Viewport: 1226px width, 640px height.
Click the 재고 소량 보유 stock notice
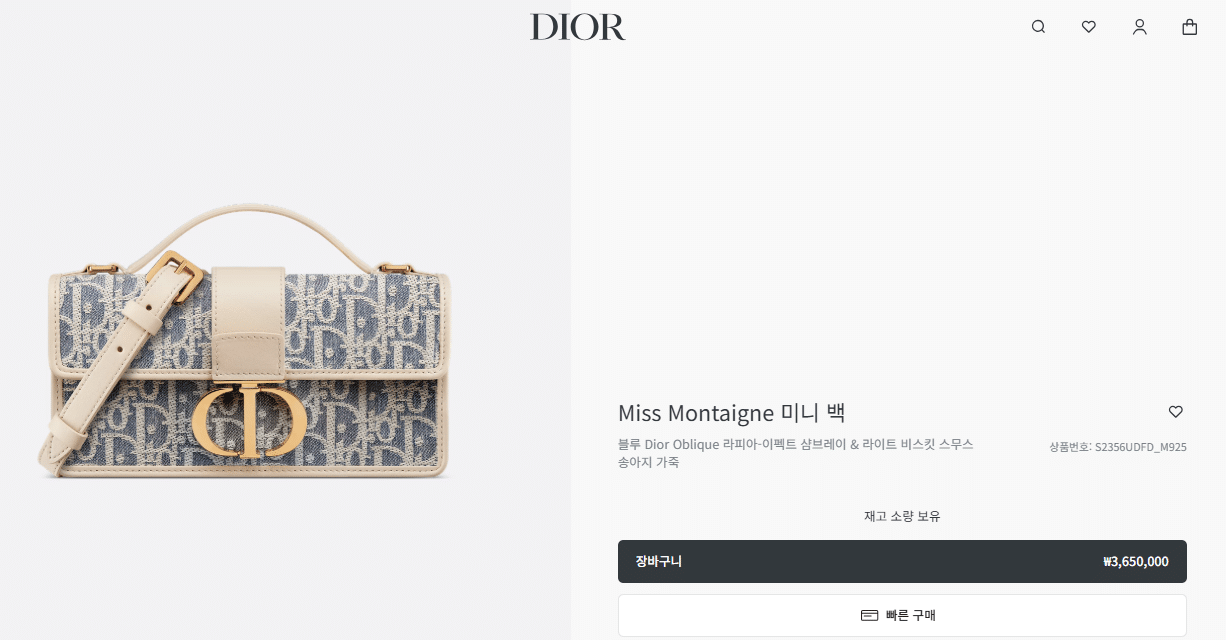click(x=902, y=516)
